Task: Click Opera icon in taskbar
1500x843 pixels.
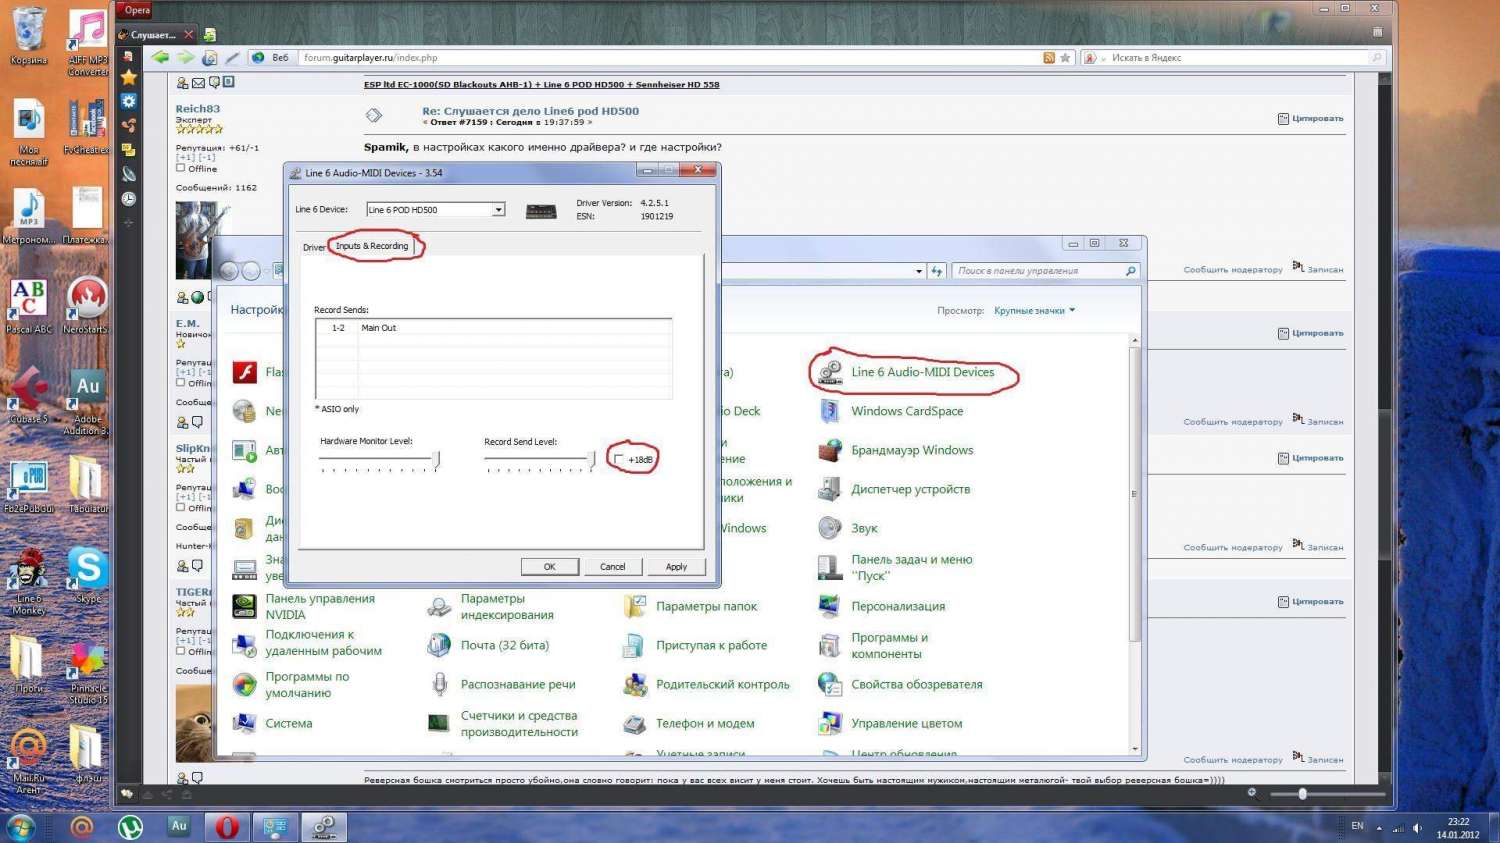Action: [227, 827]
